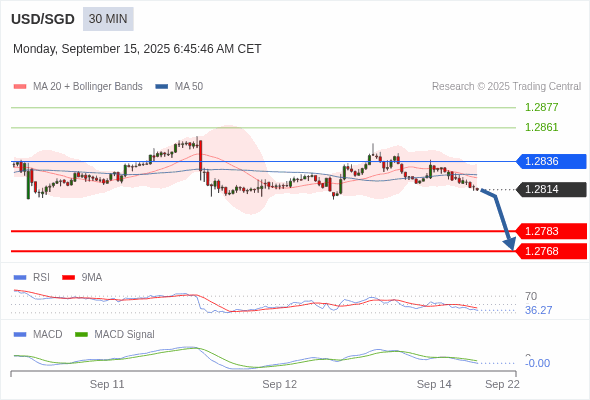Toggle the MACD legend entry

tap(38, 334)
